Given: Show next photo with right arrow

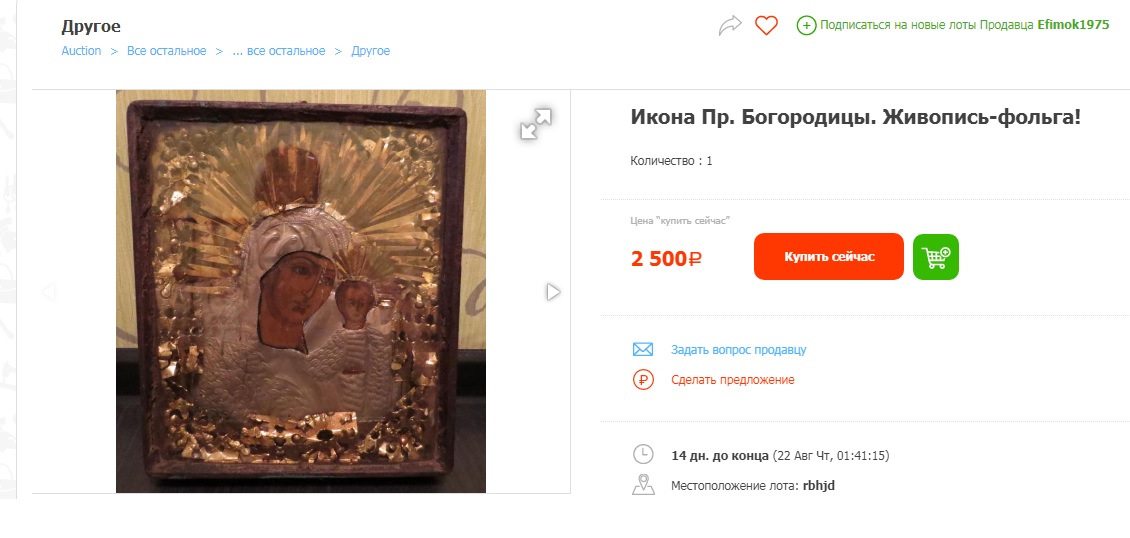Looking at the screenshot, I should [x=553, y=292].
